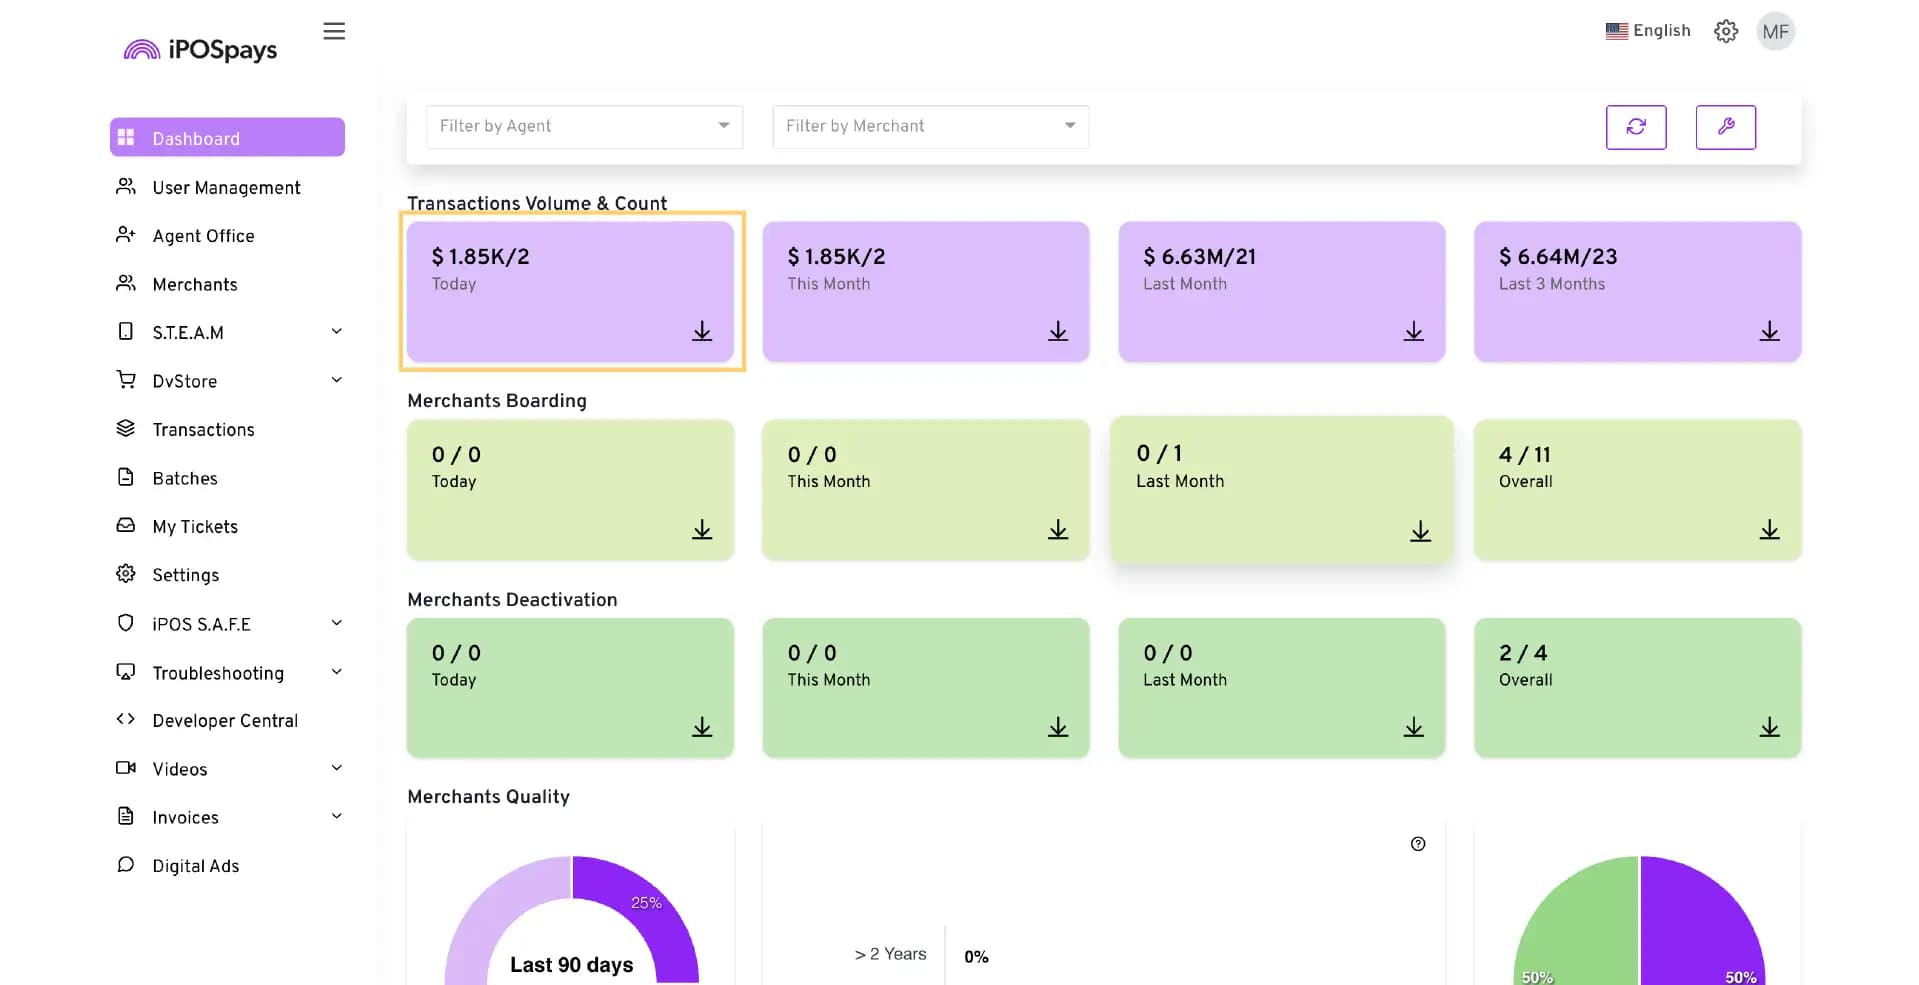The height and width of the screenshot is (985, 1919).
Task: Expand the Troubleshooting sidebar section
Action: click(336, 672)
